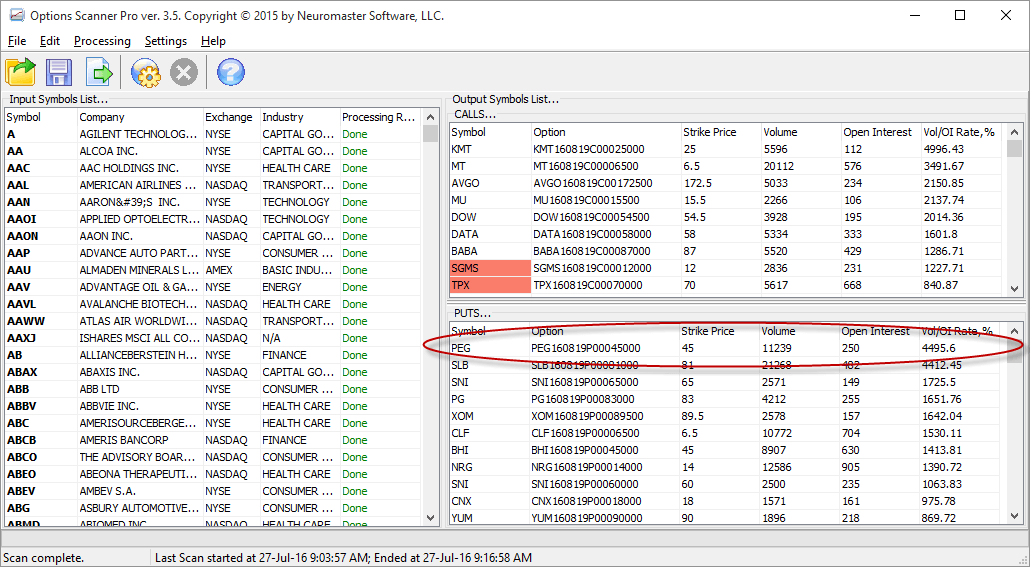The width and height of the screenshot is (1030, 567).
Task: Click CALLS table scroll up arrow
Action: tap(1015, 132)
